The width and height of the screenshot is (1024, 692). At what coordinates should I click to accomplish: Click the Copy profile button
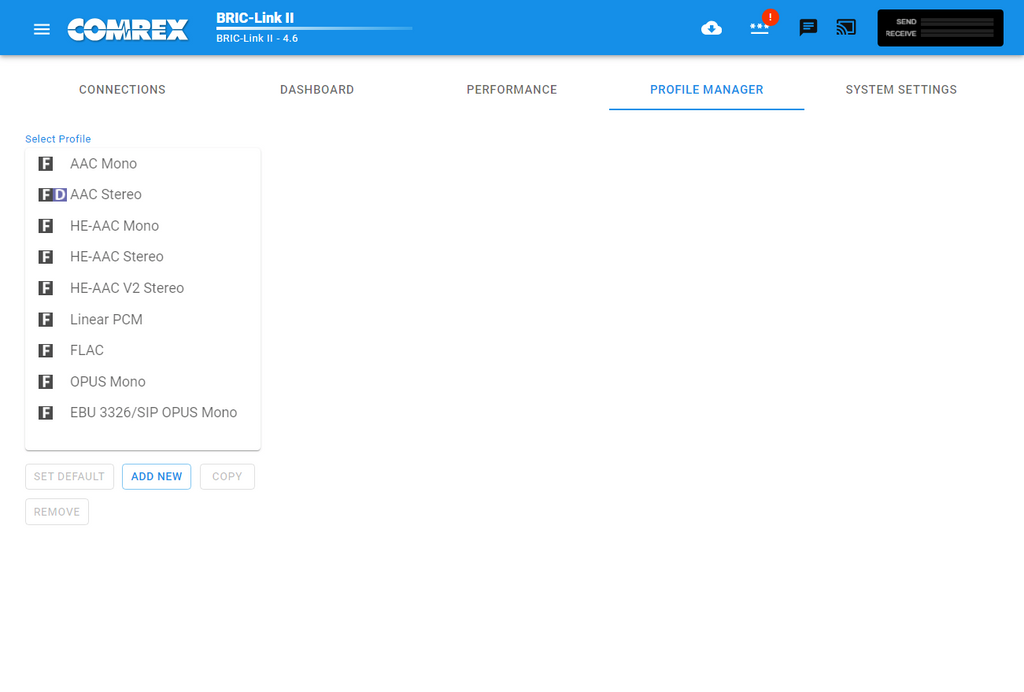coord(227,477)
